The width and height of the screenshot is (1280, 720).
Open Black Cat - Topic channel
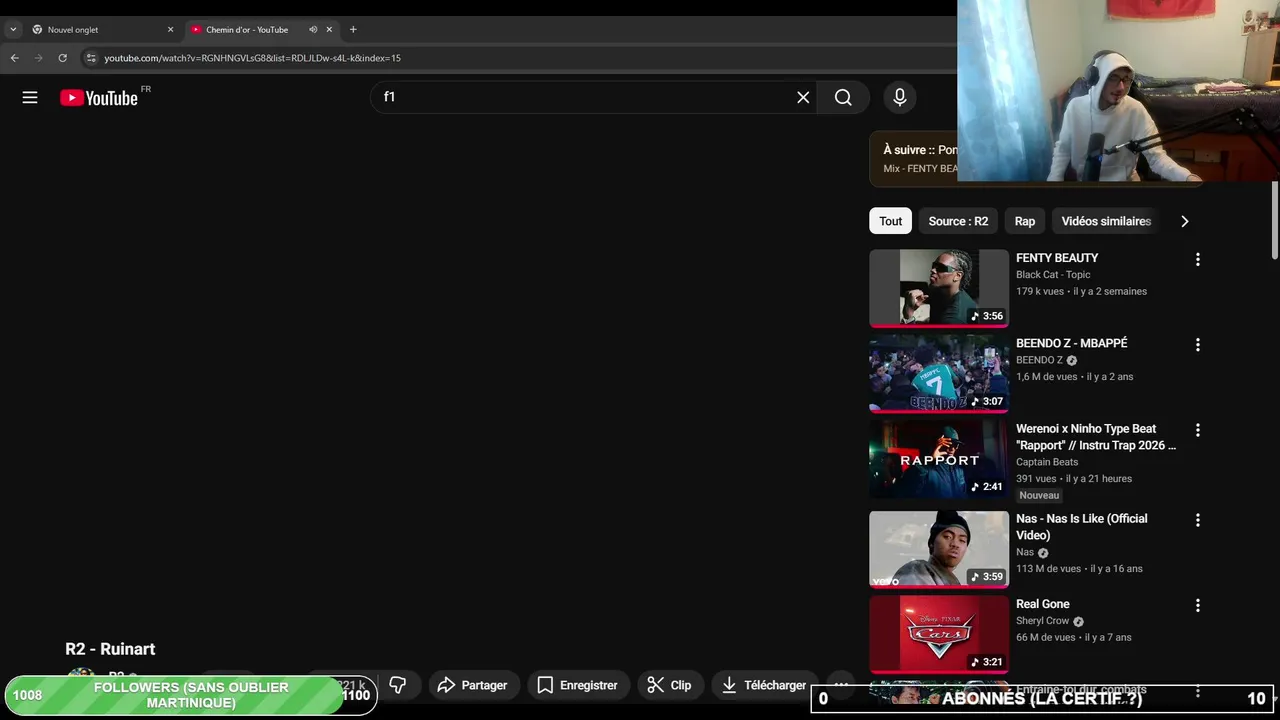pos(1053,275)
